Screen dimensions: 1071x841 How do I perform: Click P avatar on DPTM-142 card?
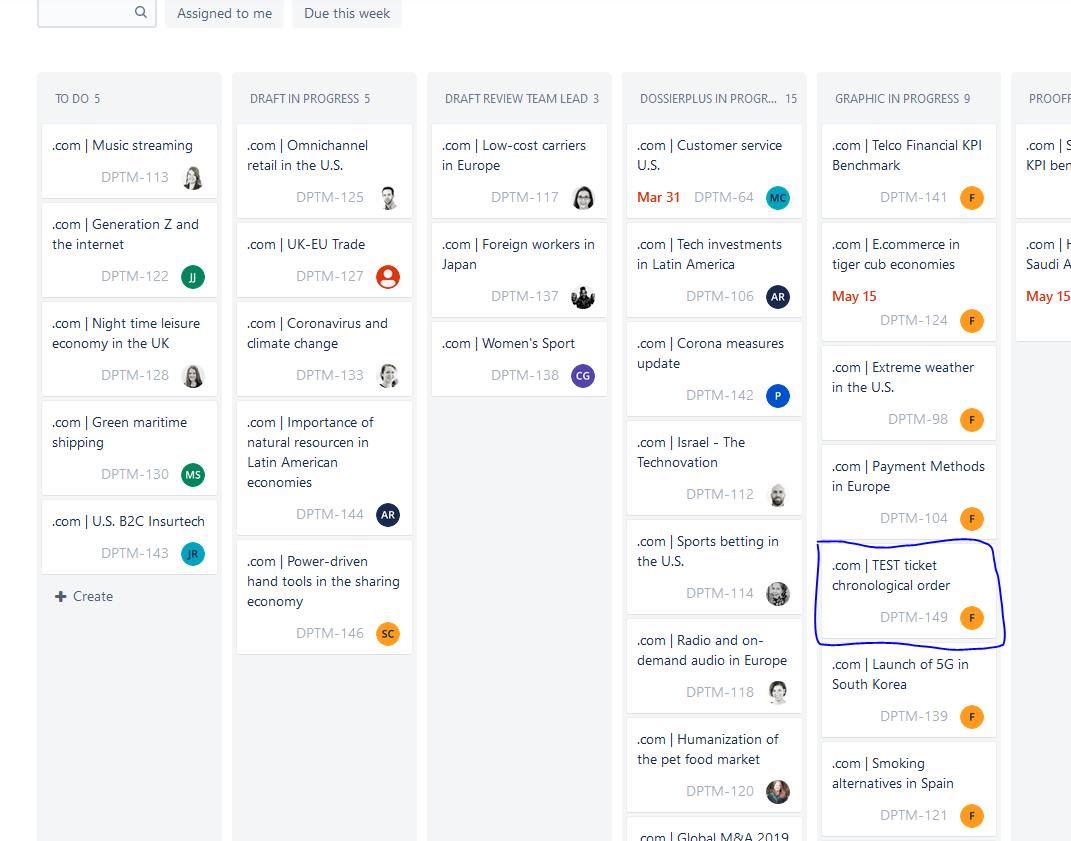tap(778, 396)
